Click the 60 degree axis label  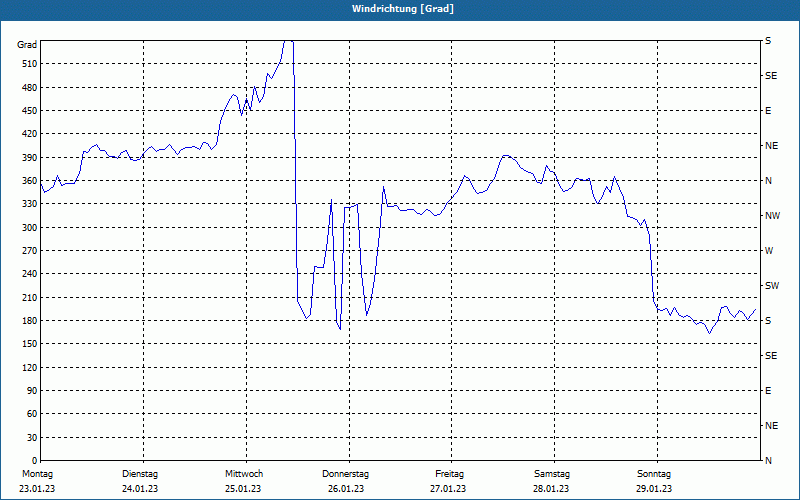coord(33,414)
